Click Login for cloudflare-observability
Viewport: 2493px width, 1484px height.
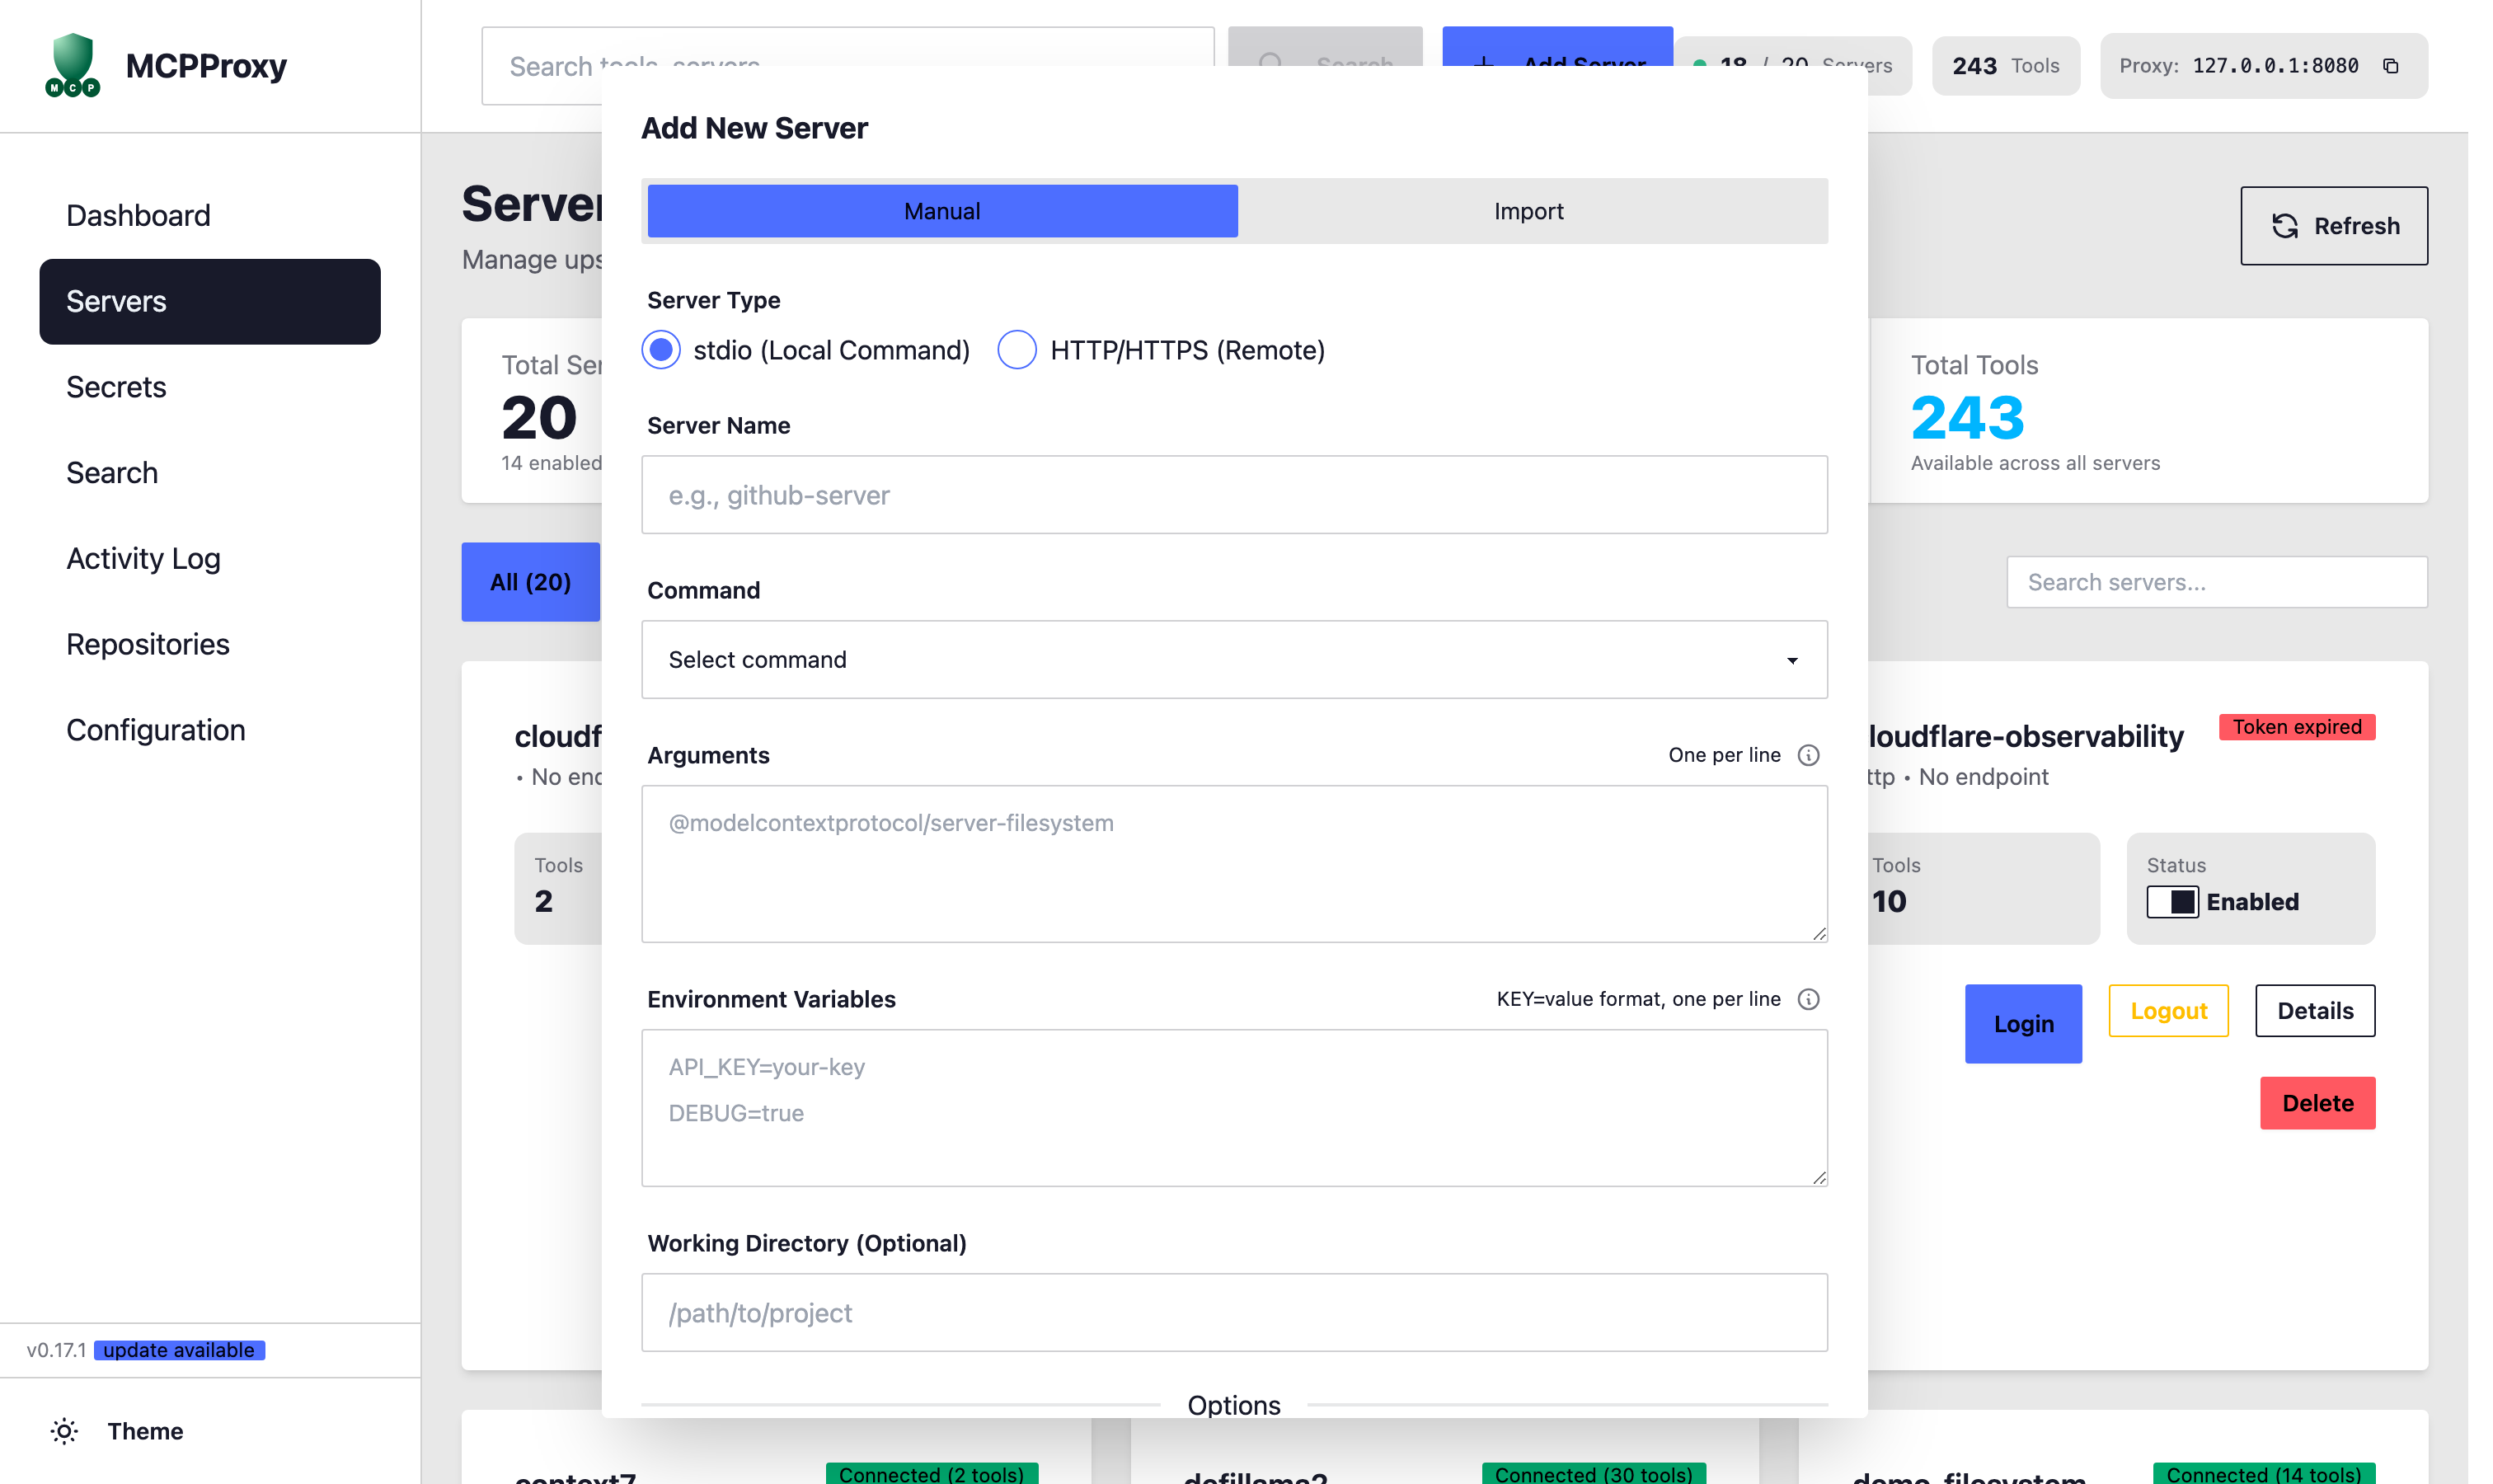(2022, 1023)
